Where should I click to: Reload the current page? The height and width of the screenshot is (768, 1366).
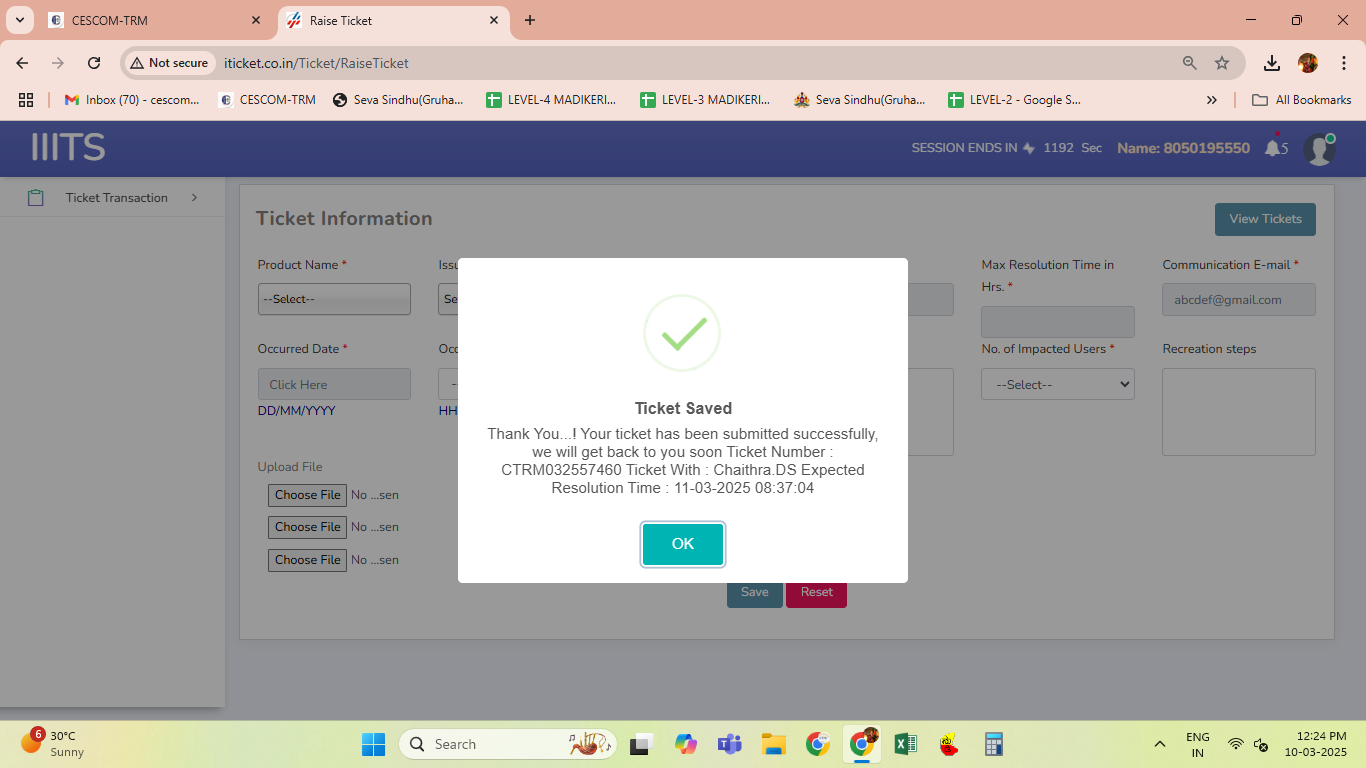point(94,63)
